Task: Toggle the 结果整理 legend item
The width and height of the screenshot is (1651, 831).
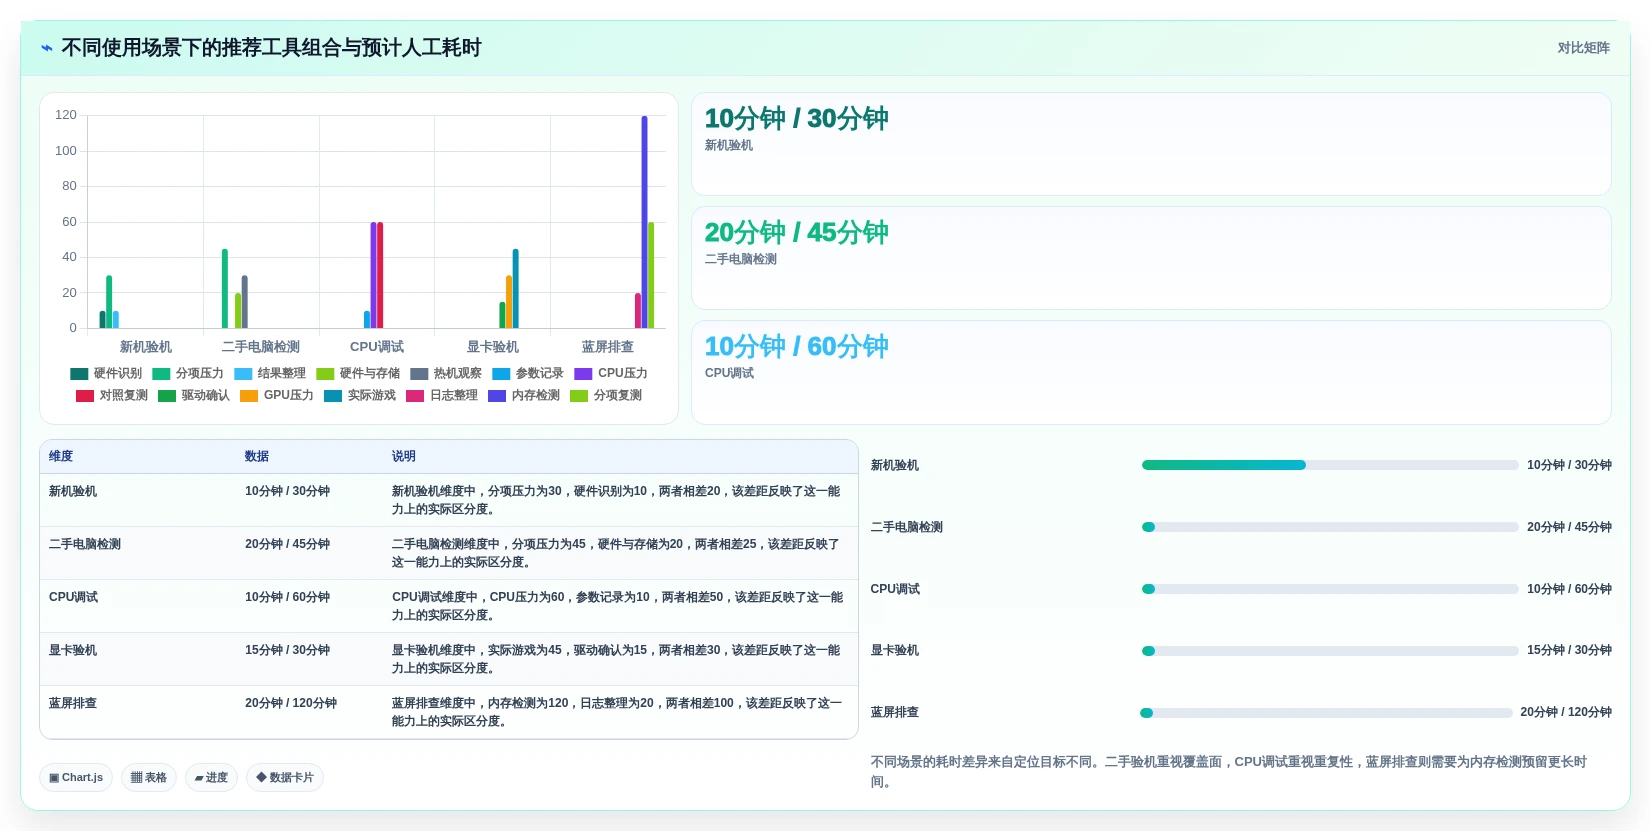Action: click(x=270, y=374)
